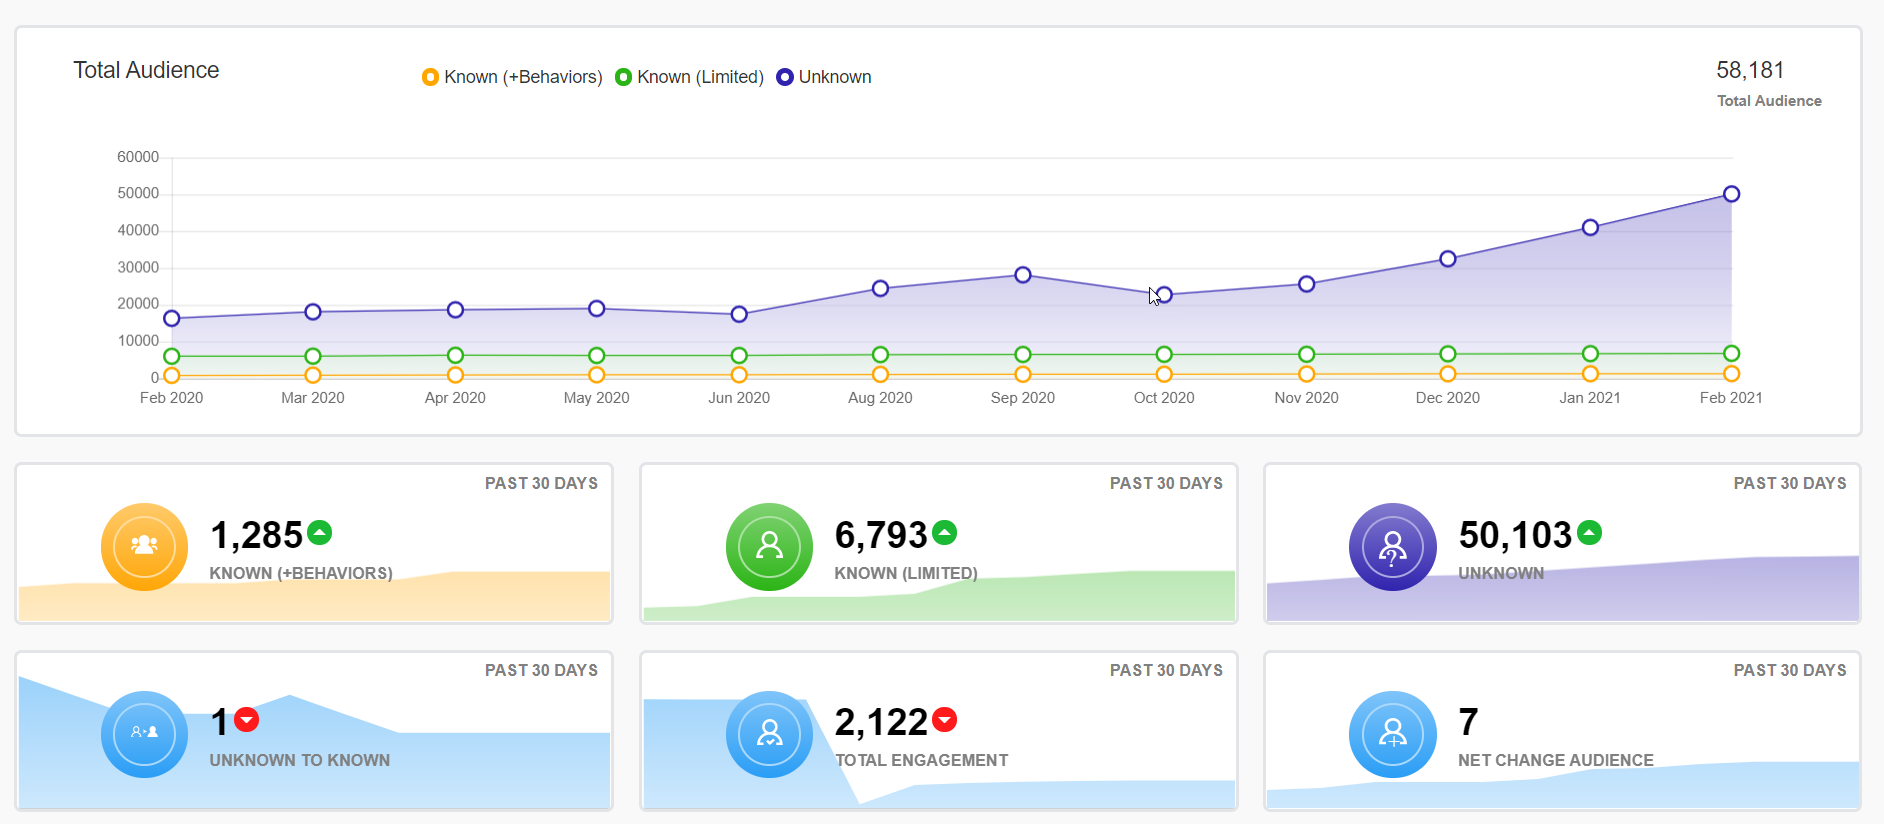Image resolution: width=1884 pixels, height=824 pixels.
Task: Click the purple Unknown question-mark person icon
Action: [1393, 546]
